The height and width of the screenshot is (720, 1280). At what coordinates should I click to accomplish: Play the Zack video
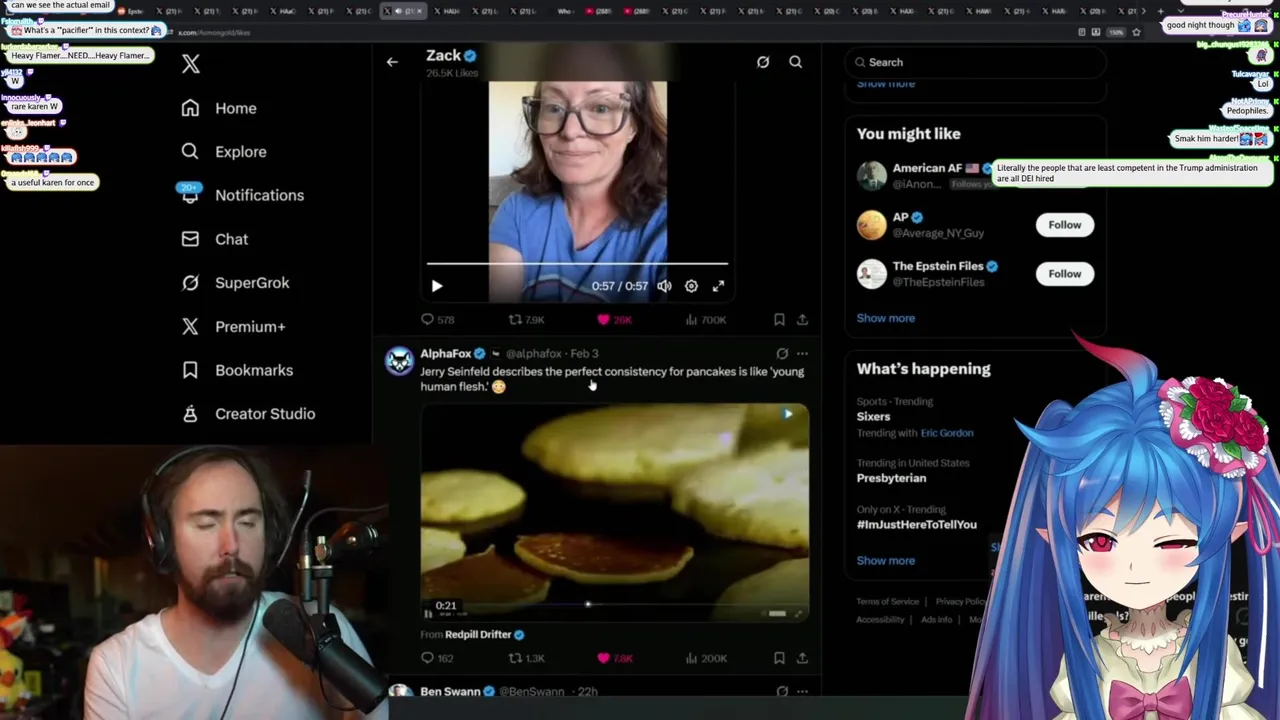(x=437, y=286)
